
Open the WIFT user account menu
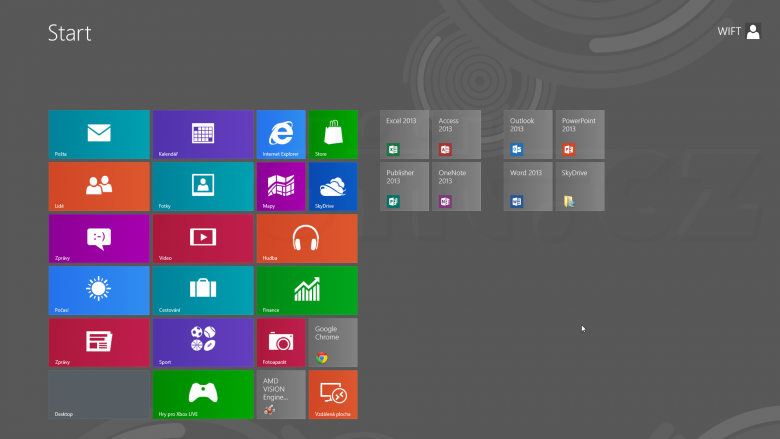point(739,31)
